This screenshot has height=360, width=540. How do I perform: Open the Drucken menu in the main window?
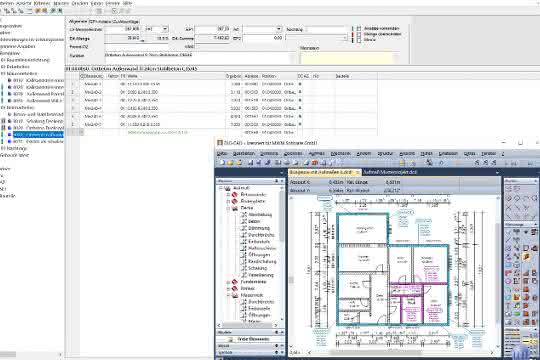(x=80, y=3)
